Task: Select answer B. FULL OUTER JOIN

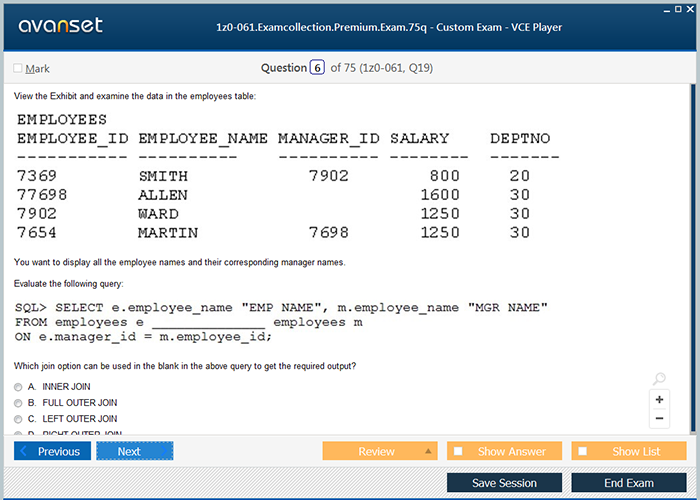Action: 19,402
